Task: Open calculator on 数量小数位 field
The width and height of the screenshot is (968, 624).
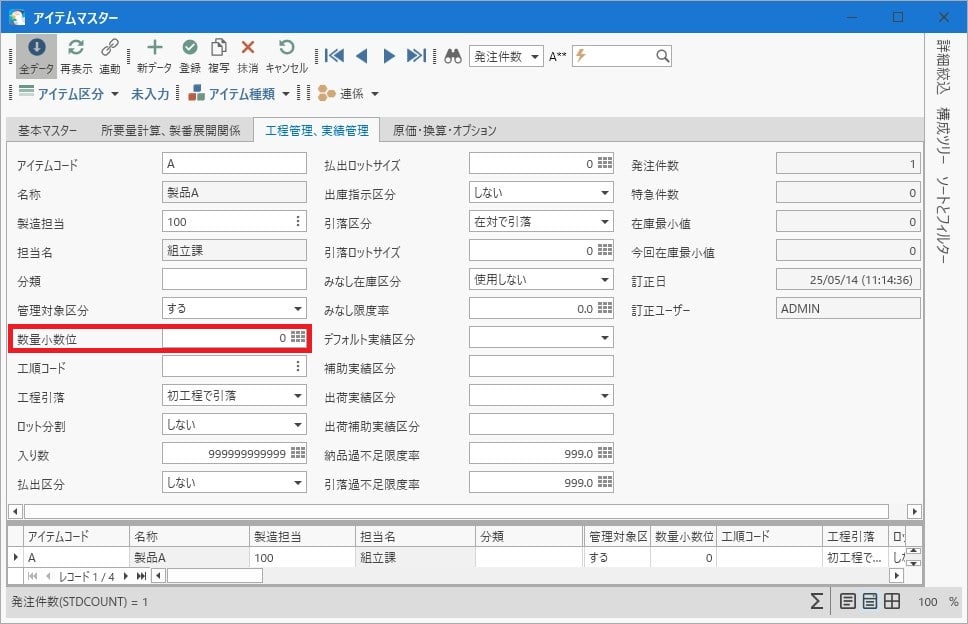Action: click(298, 339)
